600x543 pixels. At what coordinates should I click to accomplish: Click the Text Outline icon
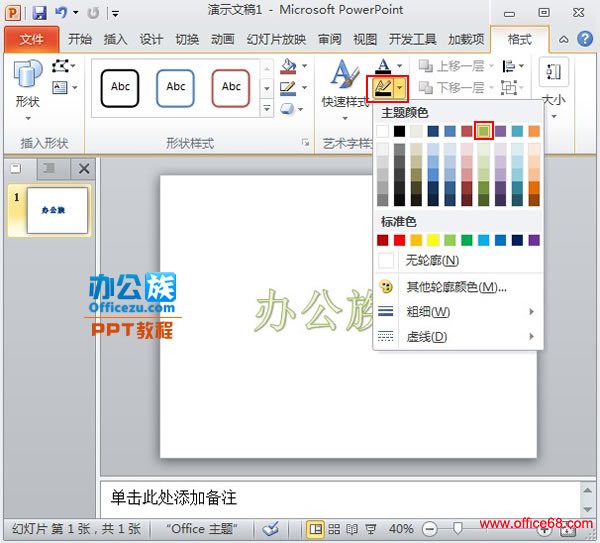(383, 89)
